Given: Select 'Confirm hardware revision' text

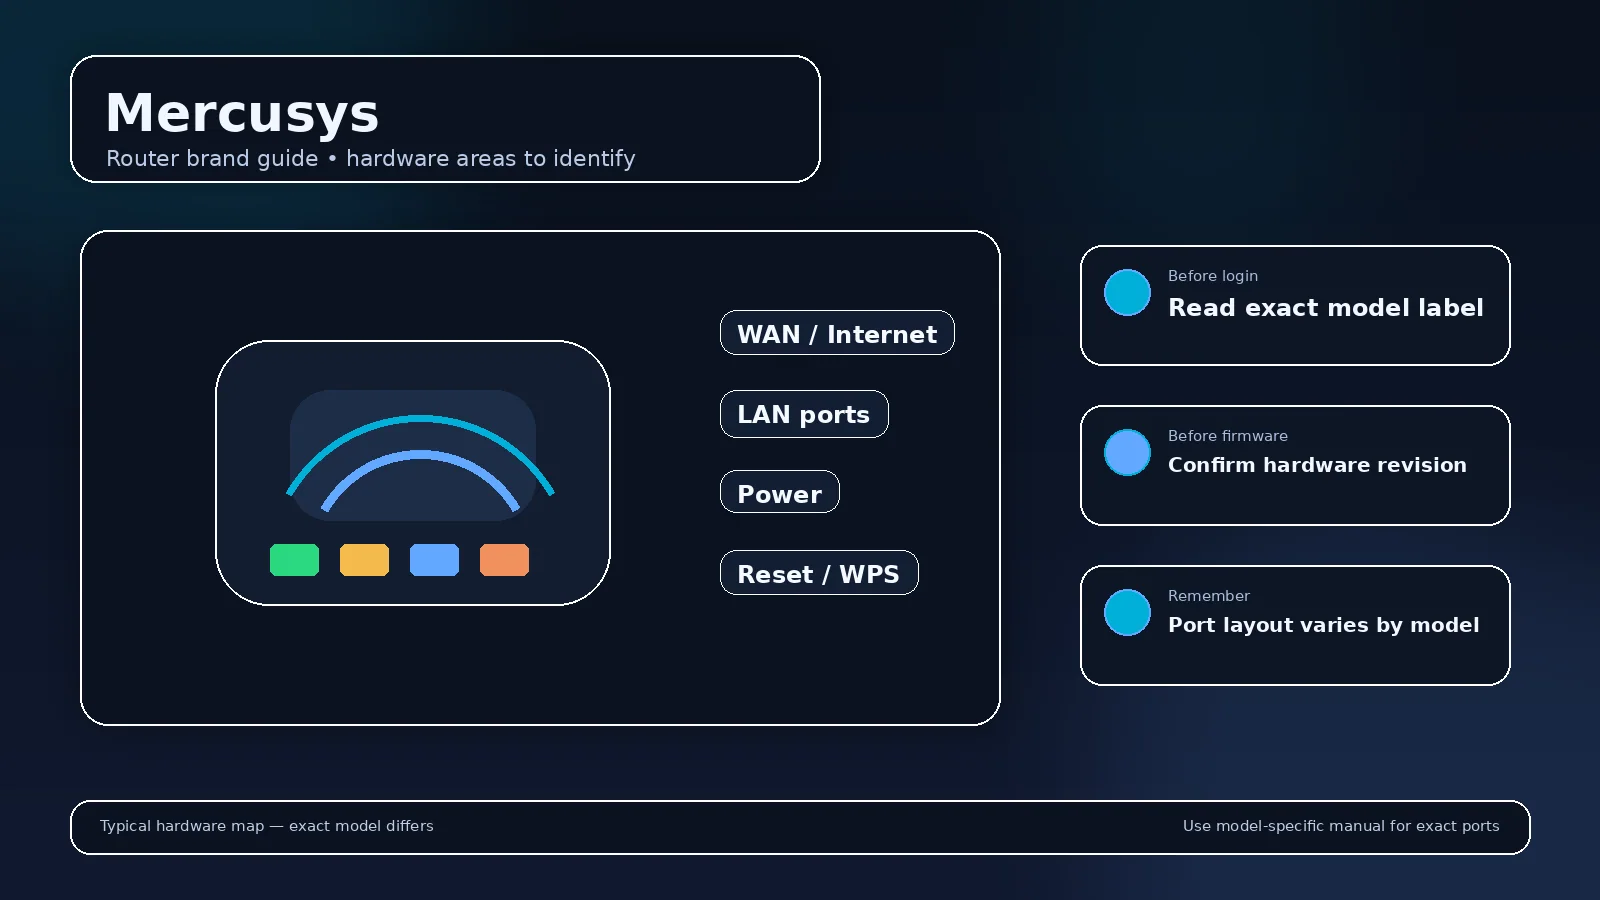Looking at the screenshot, I should [x=1317, y=465].
